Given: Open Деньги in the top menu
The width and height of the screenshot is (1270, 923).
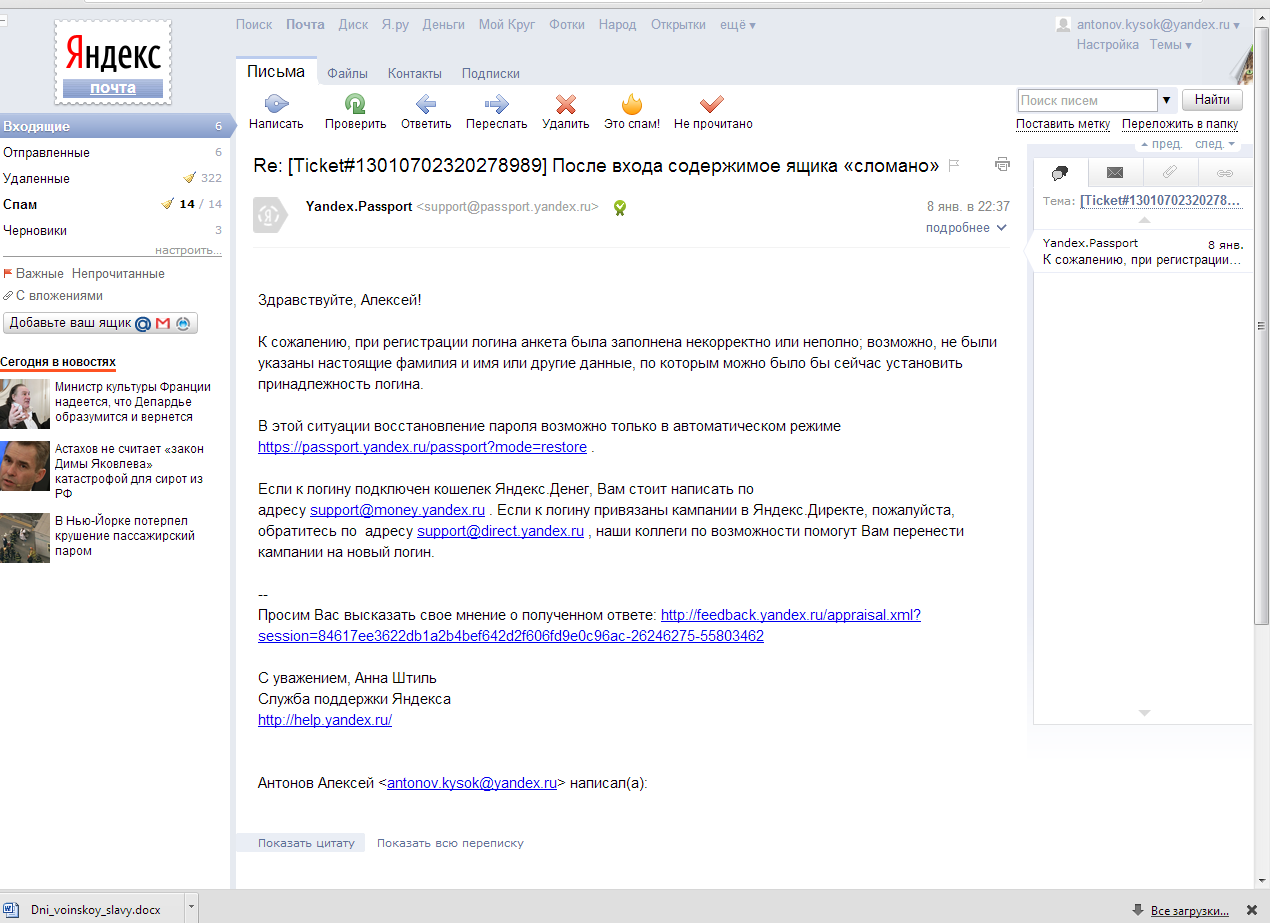Looking at the screenshot, I should tap(443, 25).
